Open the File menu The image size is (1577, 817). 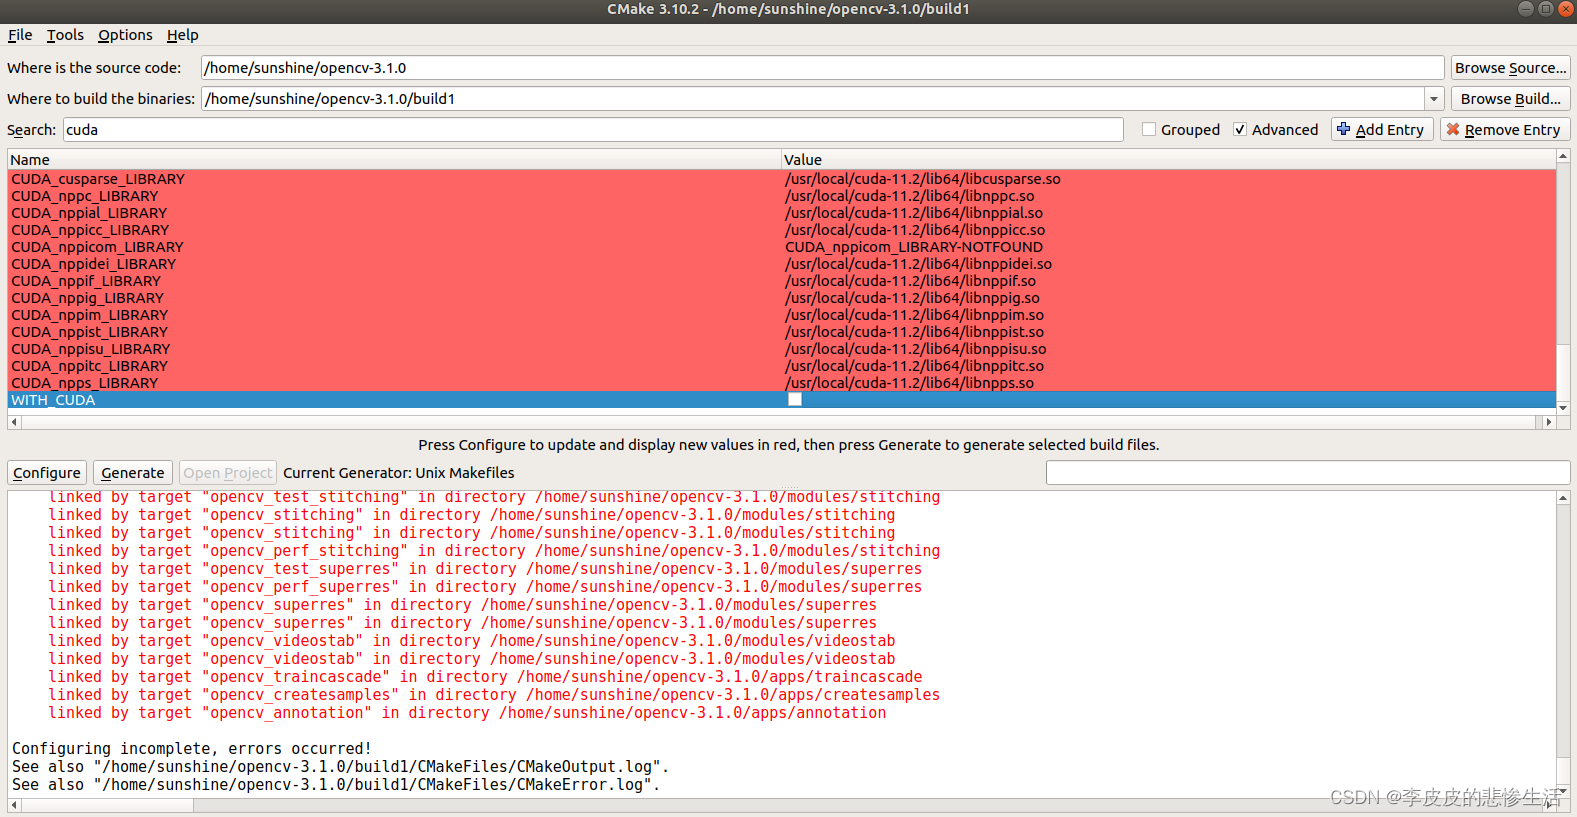click(x=20, y=35)
